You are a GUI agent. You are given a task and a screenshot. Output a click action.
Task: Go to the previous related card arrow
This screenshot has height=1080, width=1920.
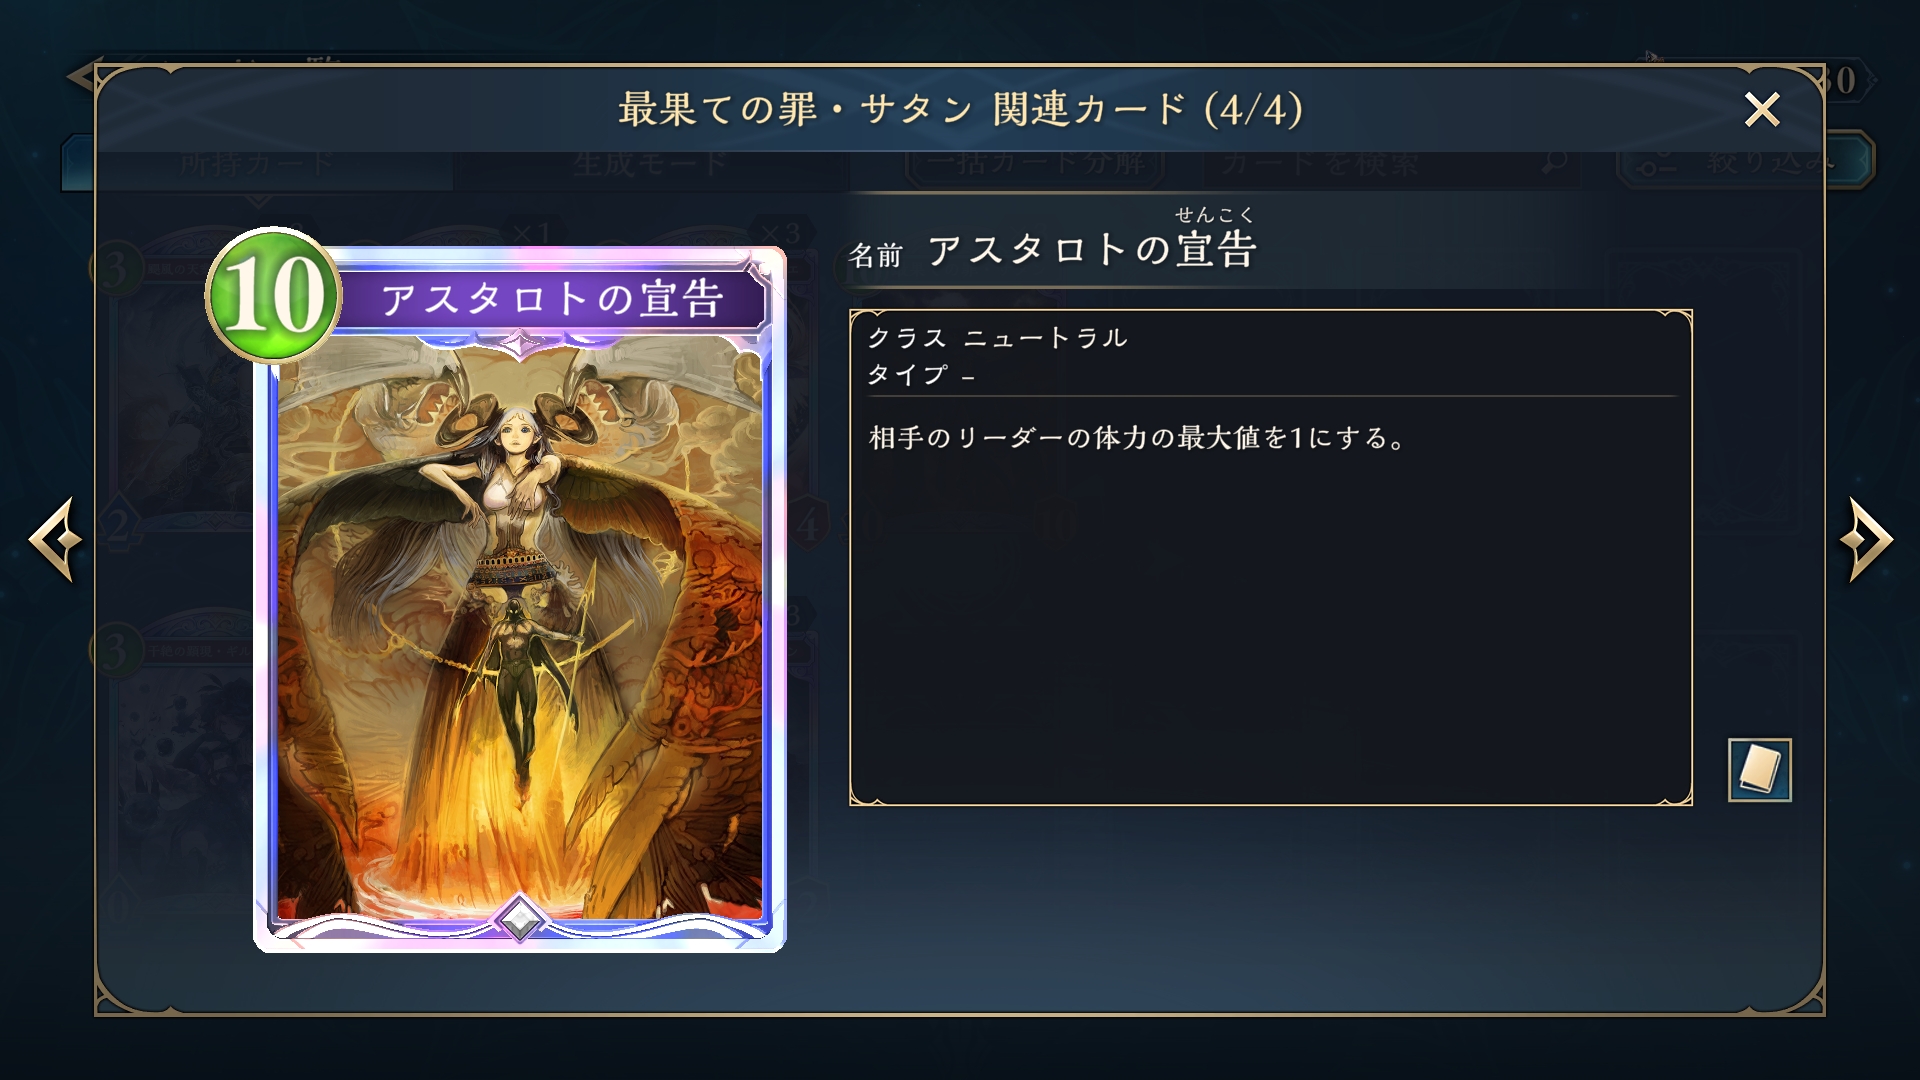(x=55, y=539)
